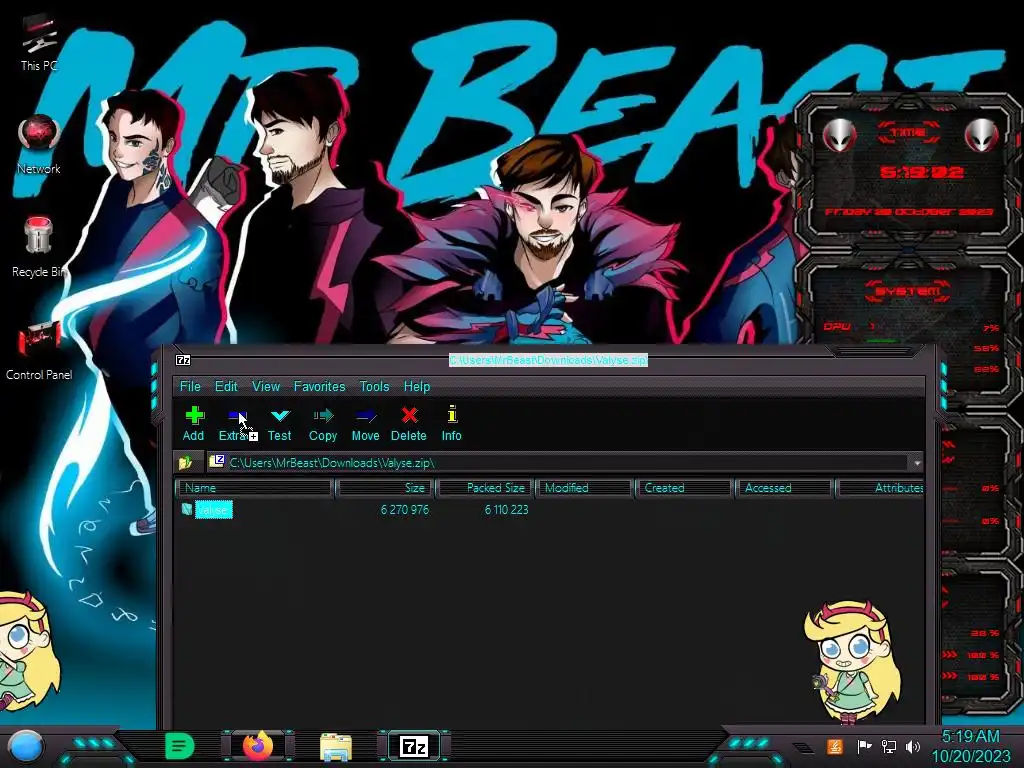Image resolution: width=1024 pixels, height=768 pixels.
Task: Select the Valyse folder icon in list
Action: tap(187, 509)
